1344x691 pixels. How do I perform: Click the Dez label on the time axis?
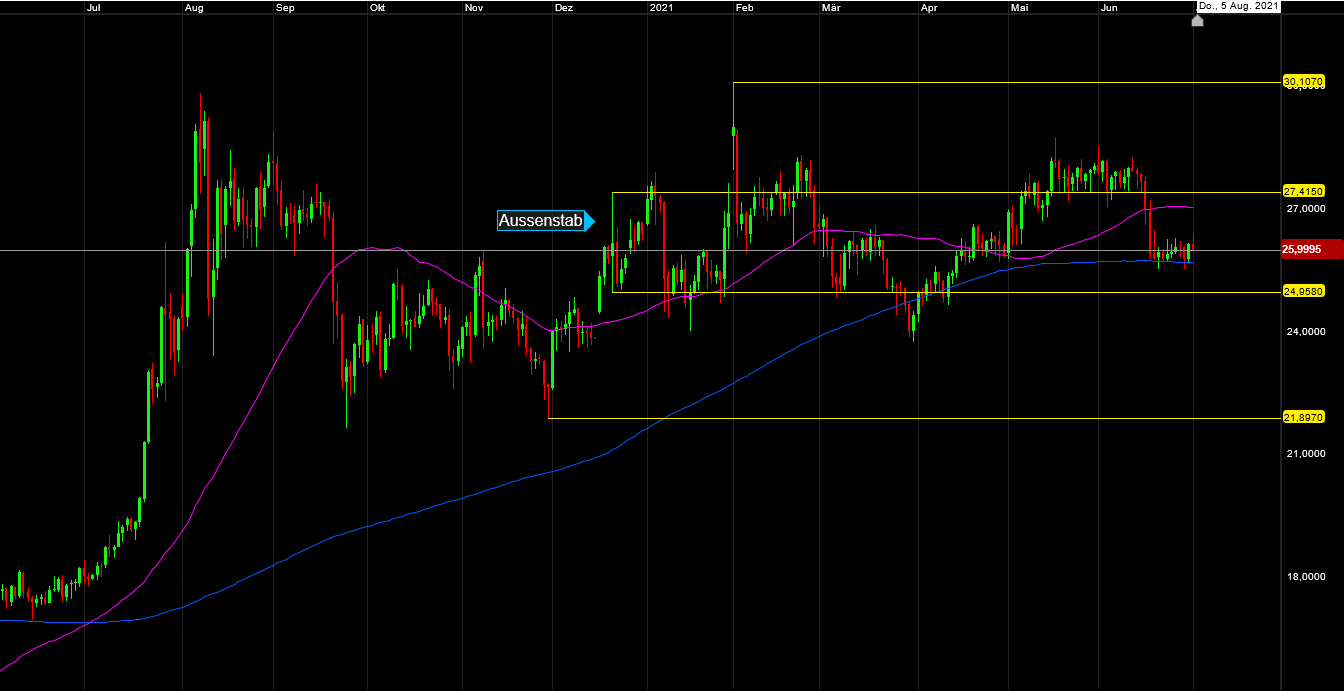pos(563,7)
